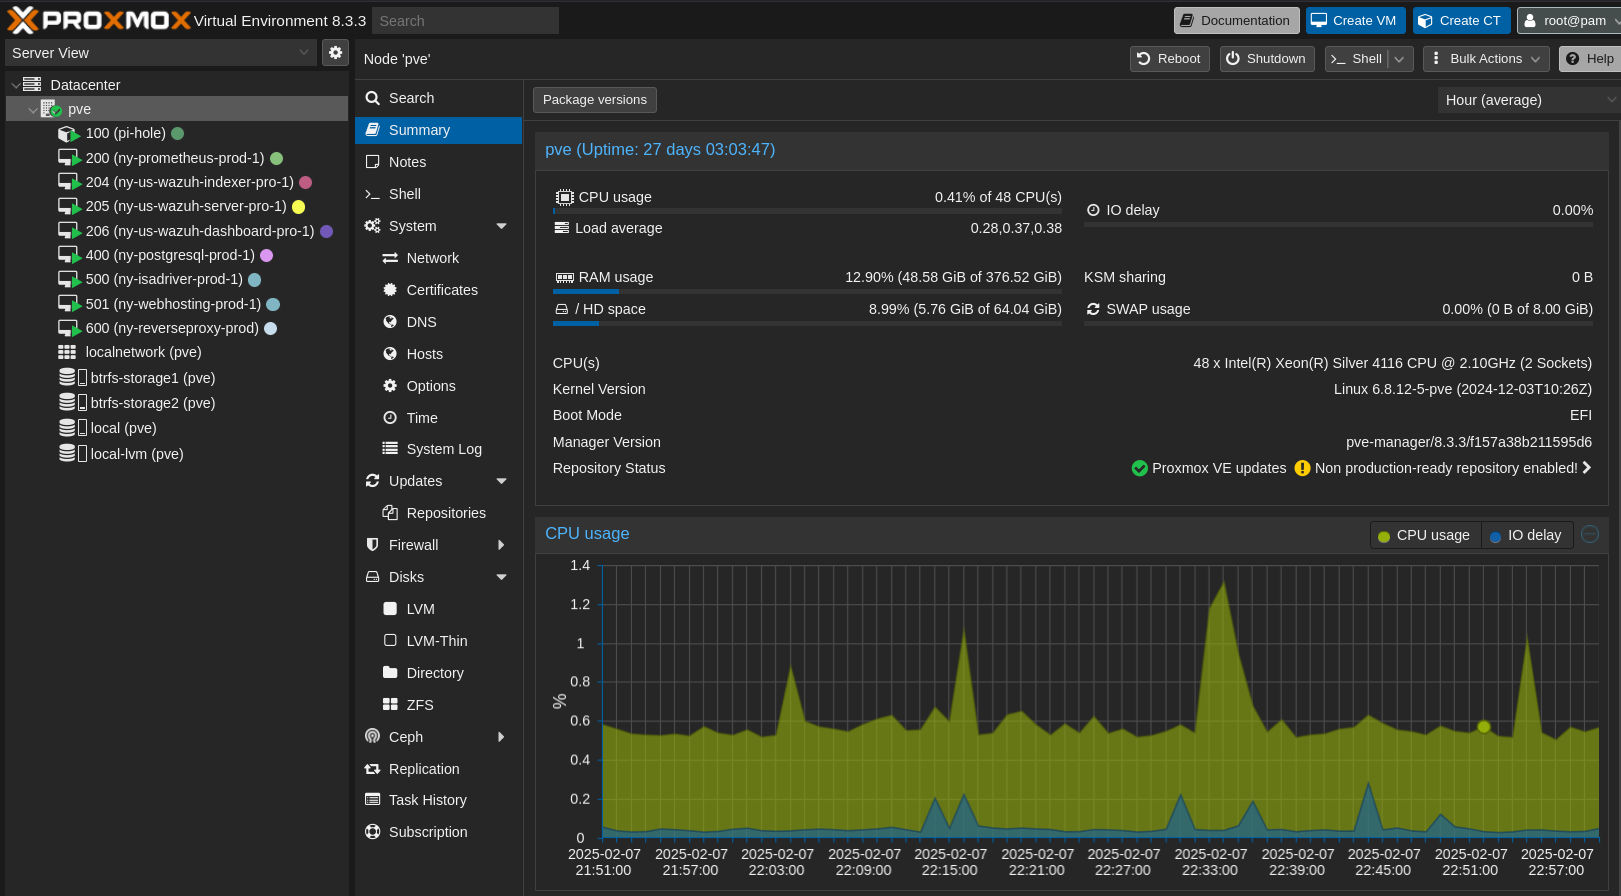Click the Subscription lifebuoy icon
The image size is (1621, 896).
click(x=373, y=832)
